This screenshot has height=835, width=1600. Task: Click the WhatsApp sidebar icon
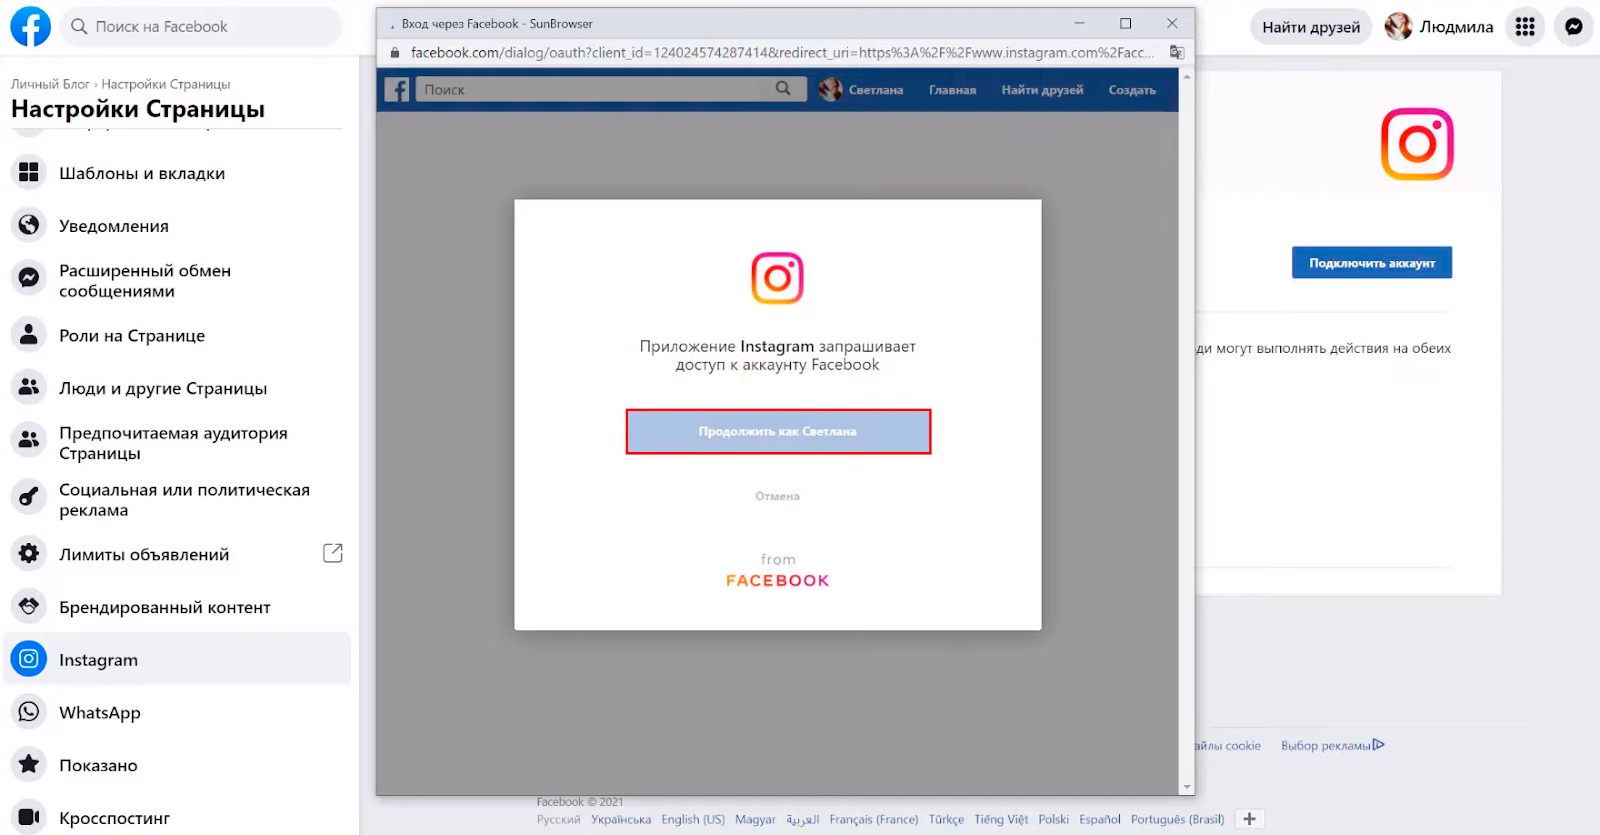tap(29, 712)
